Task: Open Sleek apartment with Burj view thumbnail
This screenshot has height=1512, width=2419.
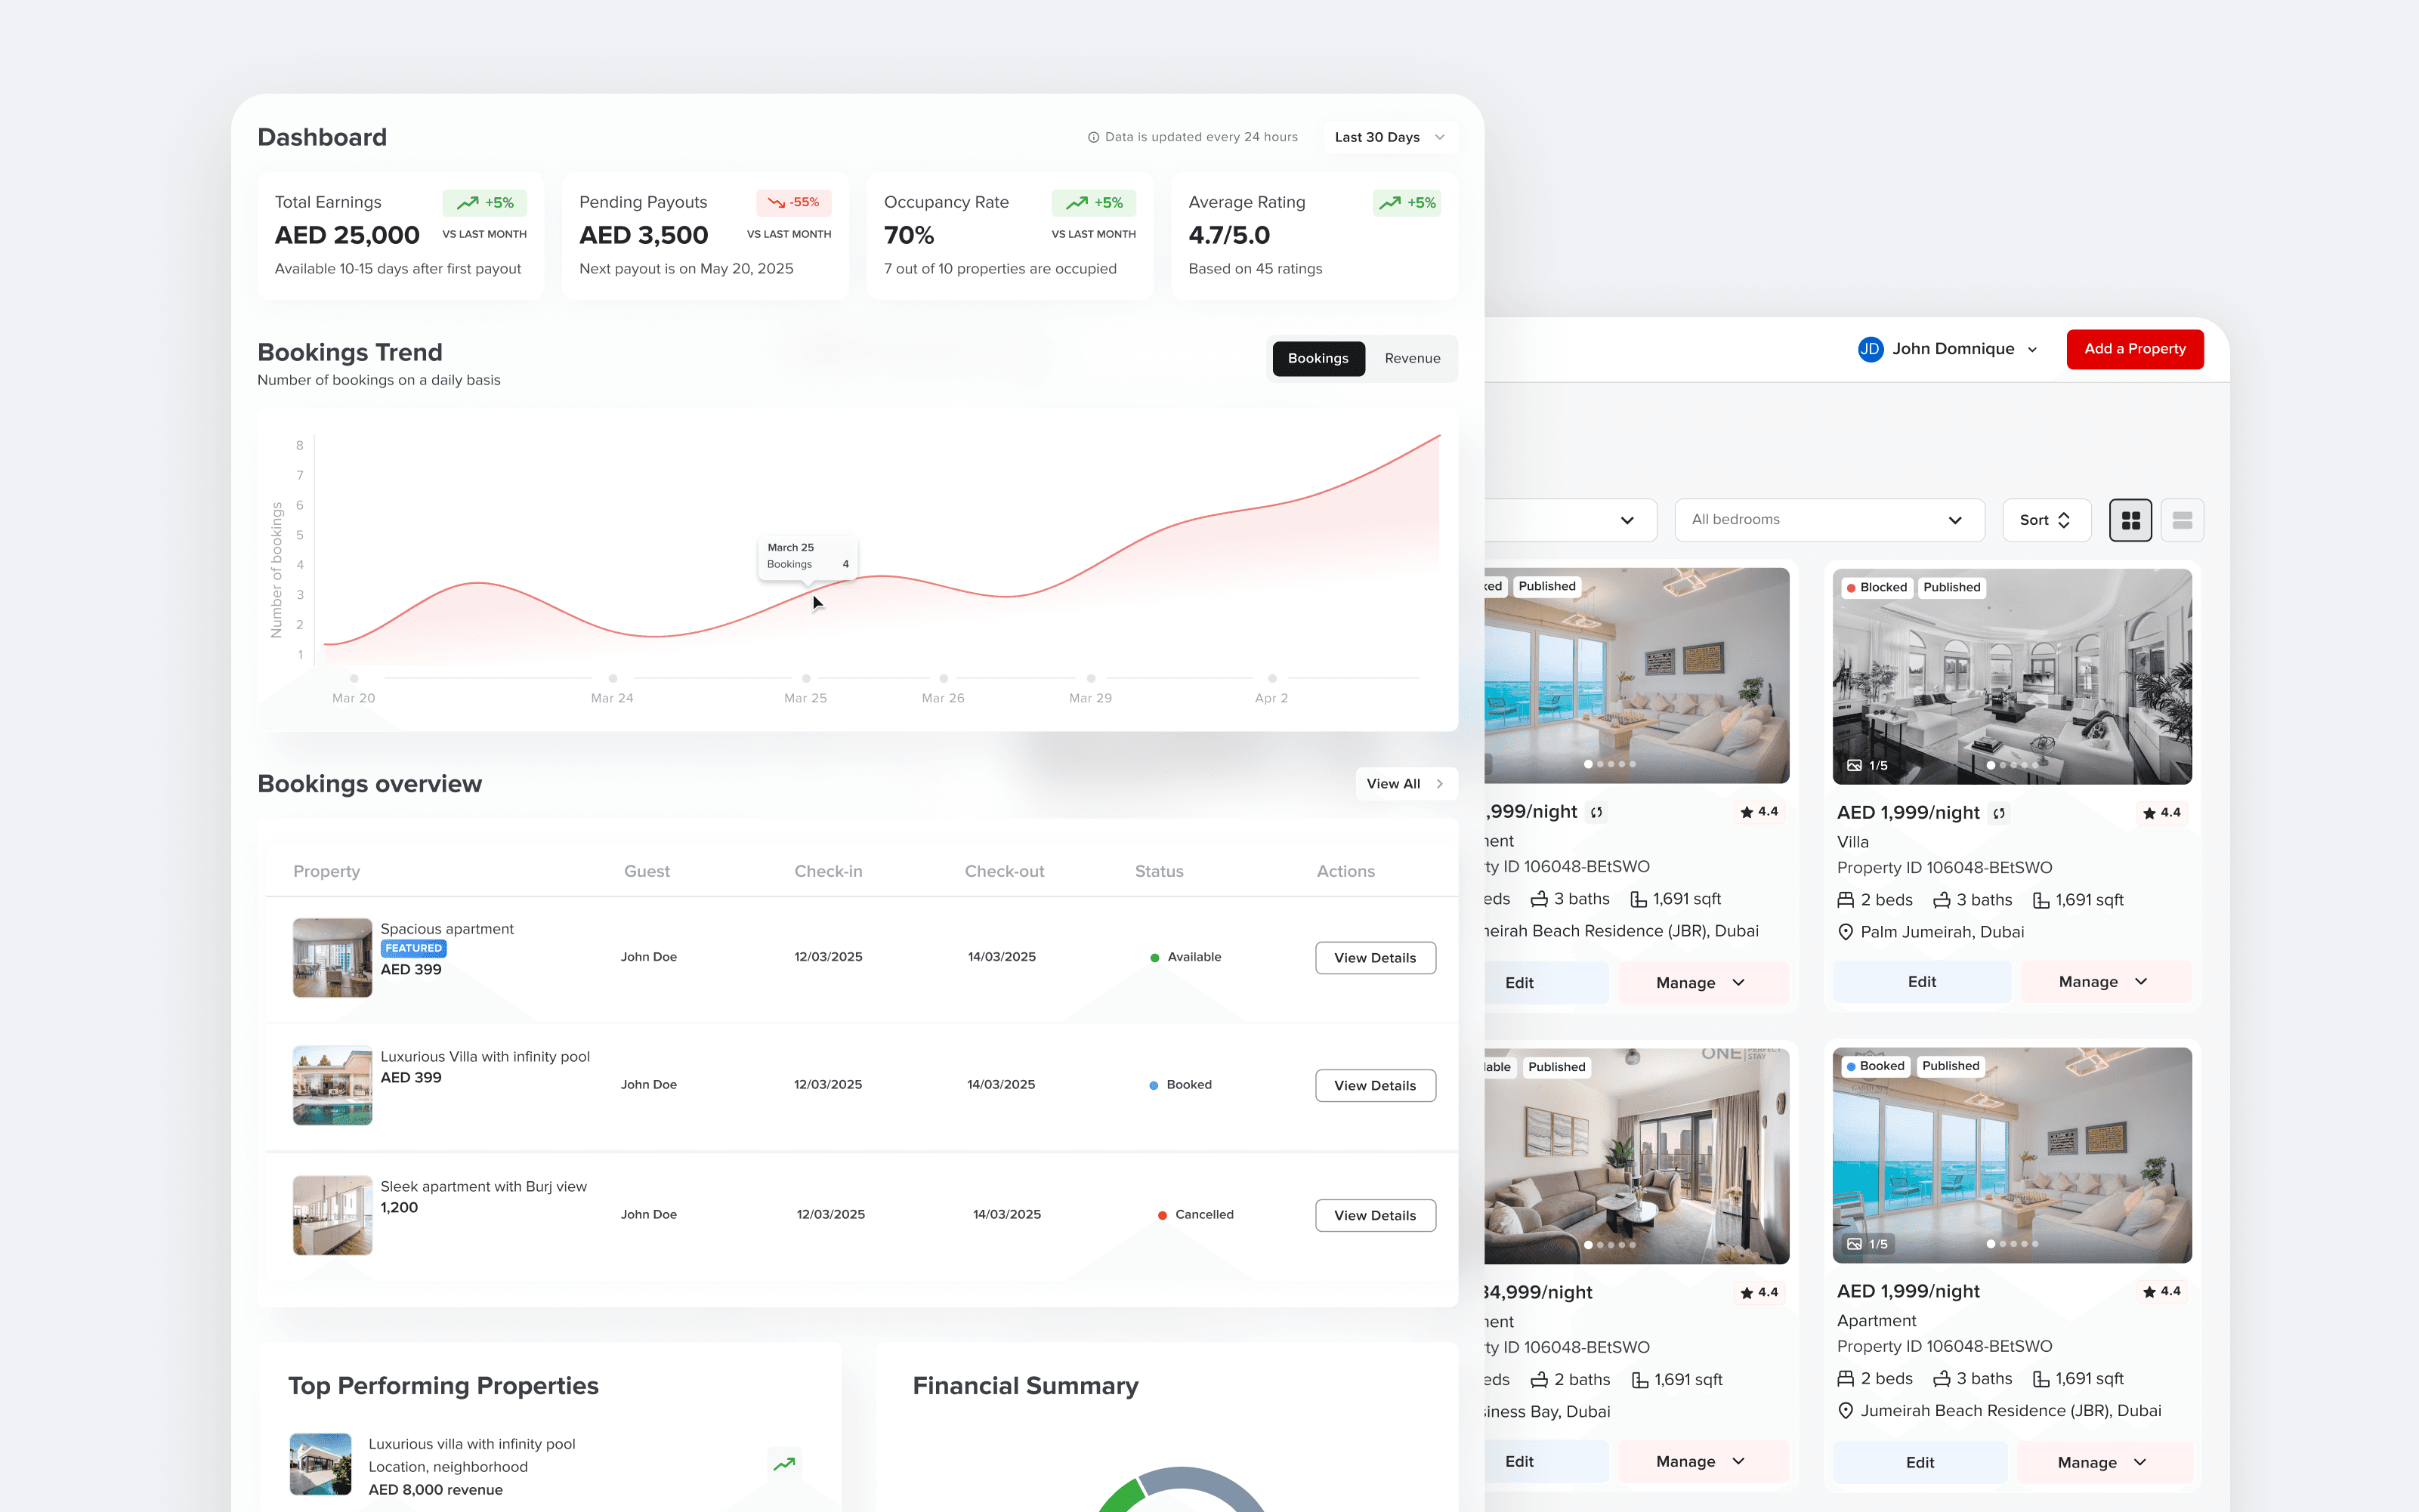Action: point(332,1215)
